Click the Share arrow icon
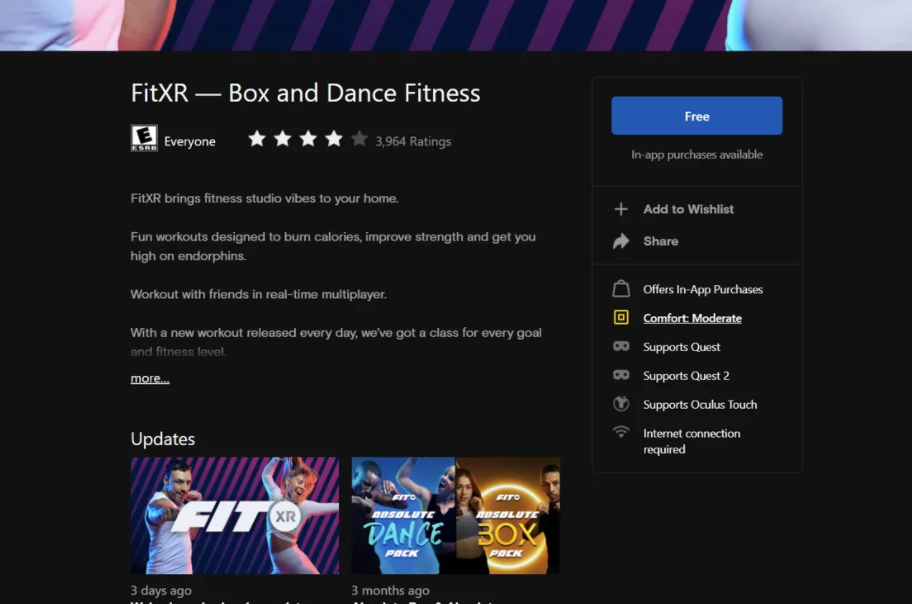912x604 pixels. (x=621, y=241)
